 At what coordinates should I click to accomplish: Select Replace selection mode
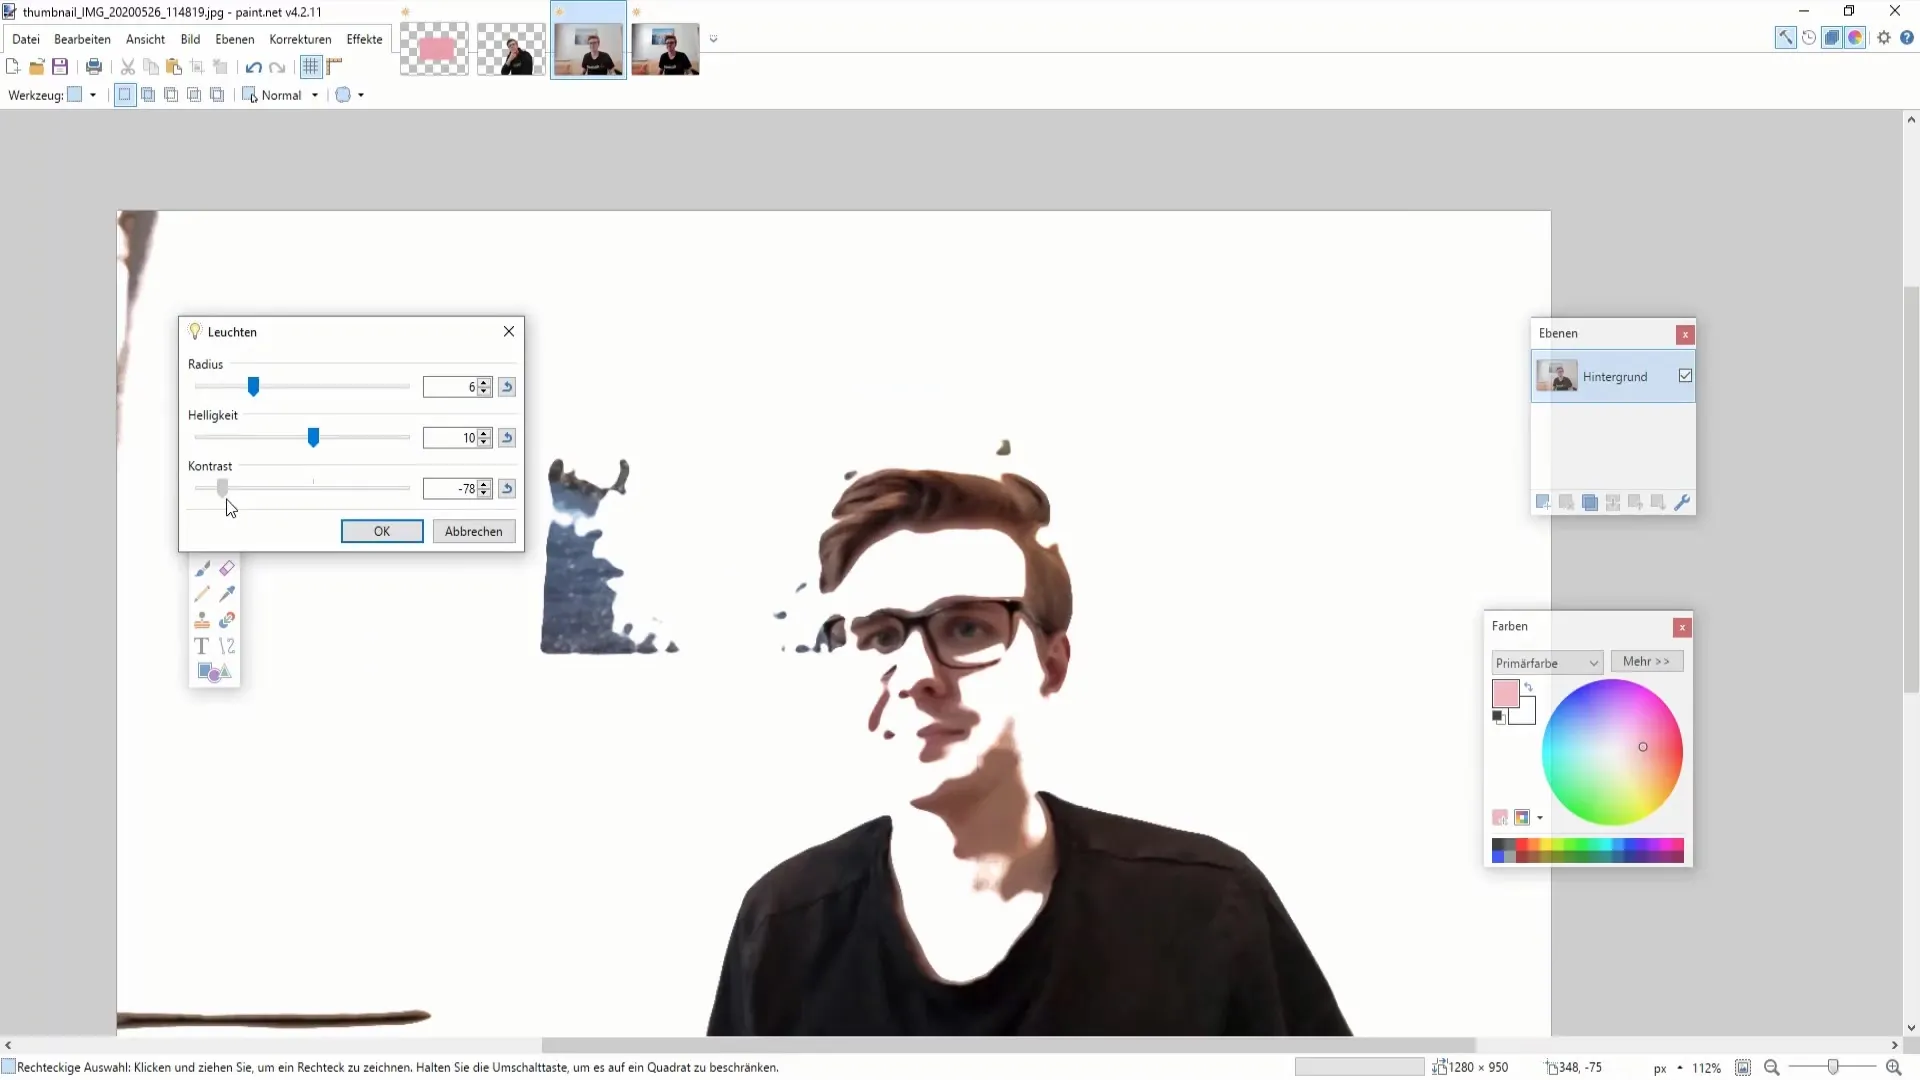(x=125, y=95)
